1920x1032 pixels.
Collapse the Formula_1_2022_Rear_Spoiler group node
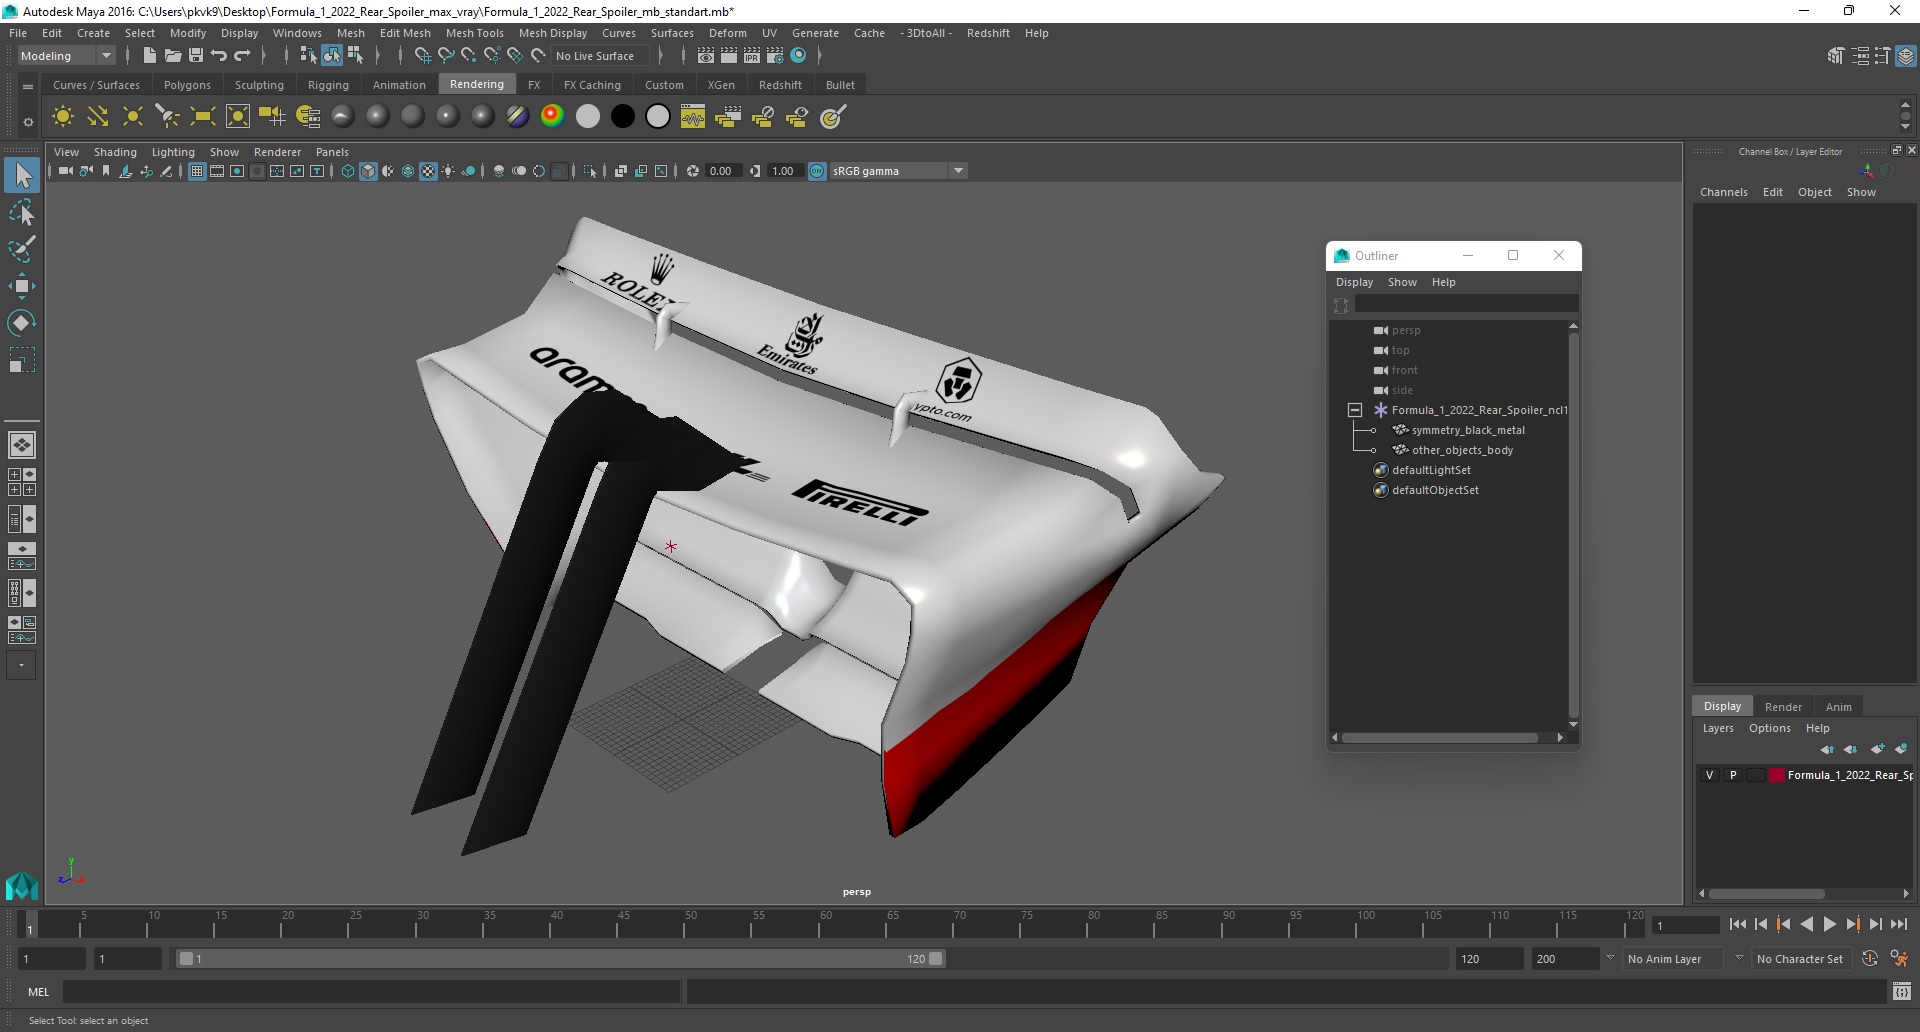[1355, 410]
